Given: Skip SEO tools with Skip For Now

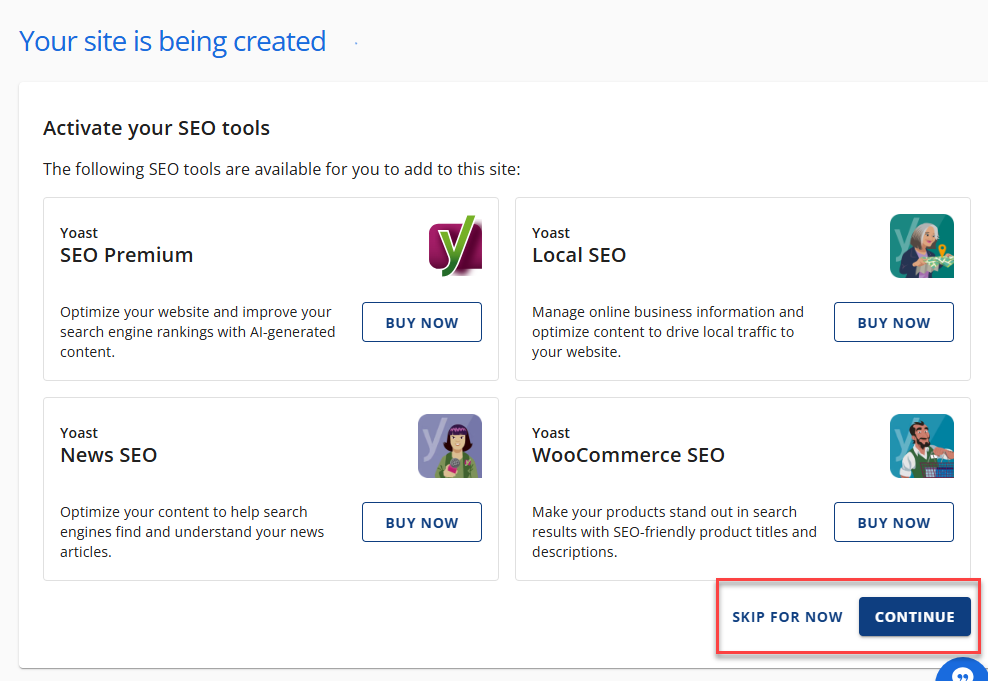Looking at the screenshot, I should coord(787,617).
